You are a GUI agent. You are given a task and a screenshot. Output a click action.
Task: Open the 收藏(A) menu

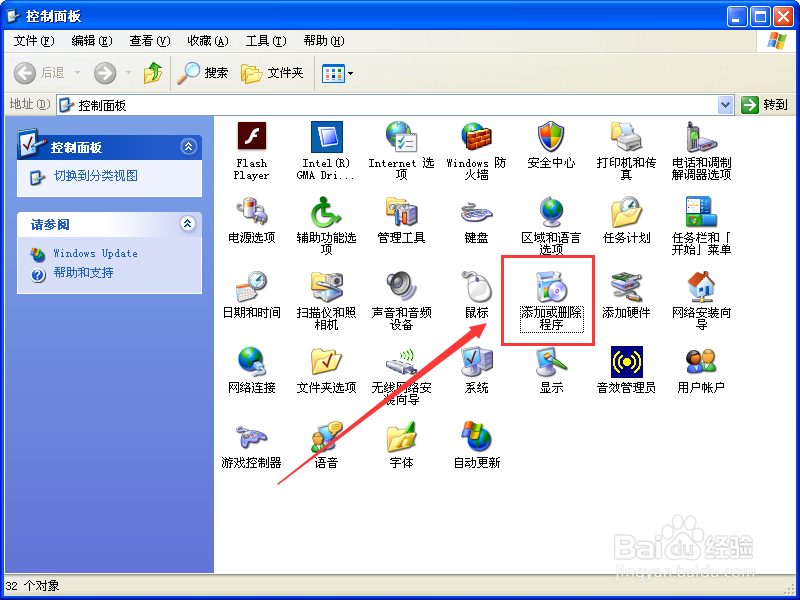click(208, 41)
